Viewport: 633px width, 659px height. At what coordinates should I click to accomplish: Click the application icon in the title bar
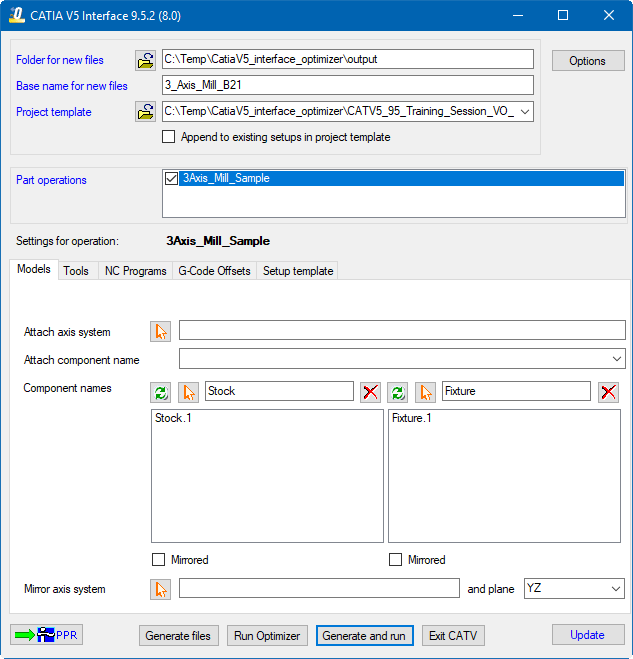(x=17, y=16)
